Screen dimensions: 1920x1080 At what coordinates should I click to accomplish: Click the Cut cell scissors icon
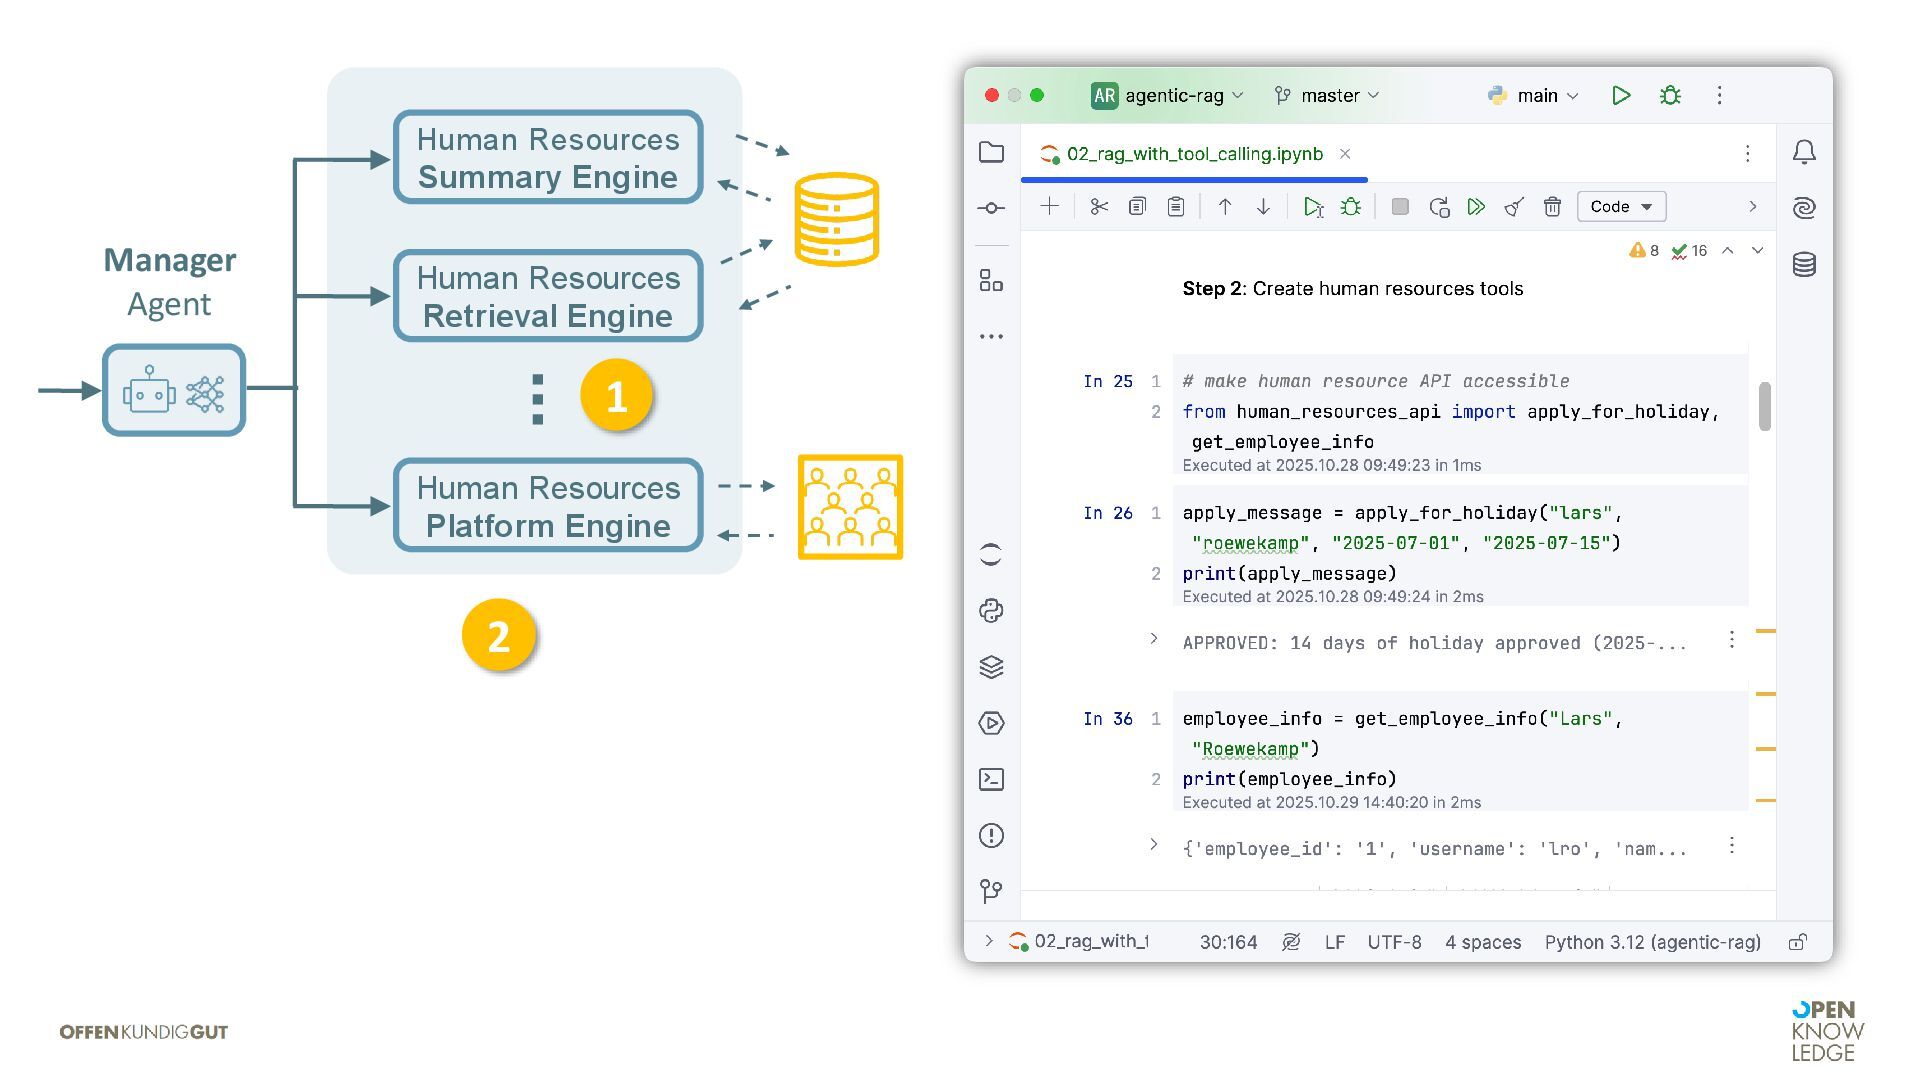(x=1099, y=207)
